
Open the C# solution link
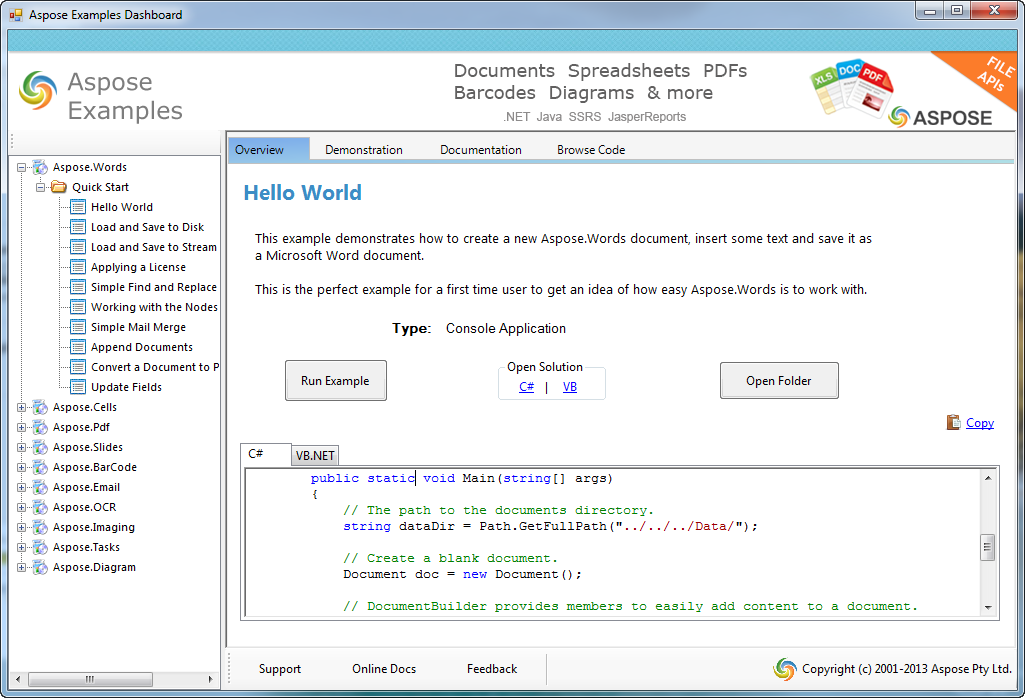[526, 387]
